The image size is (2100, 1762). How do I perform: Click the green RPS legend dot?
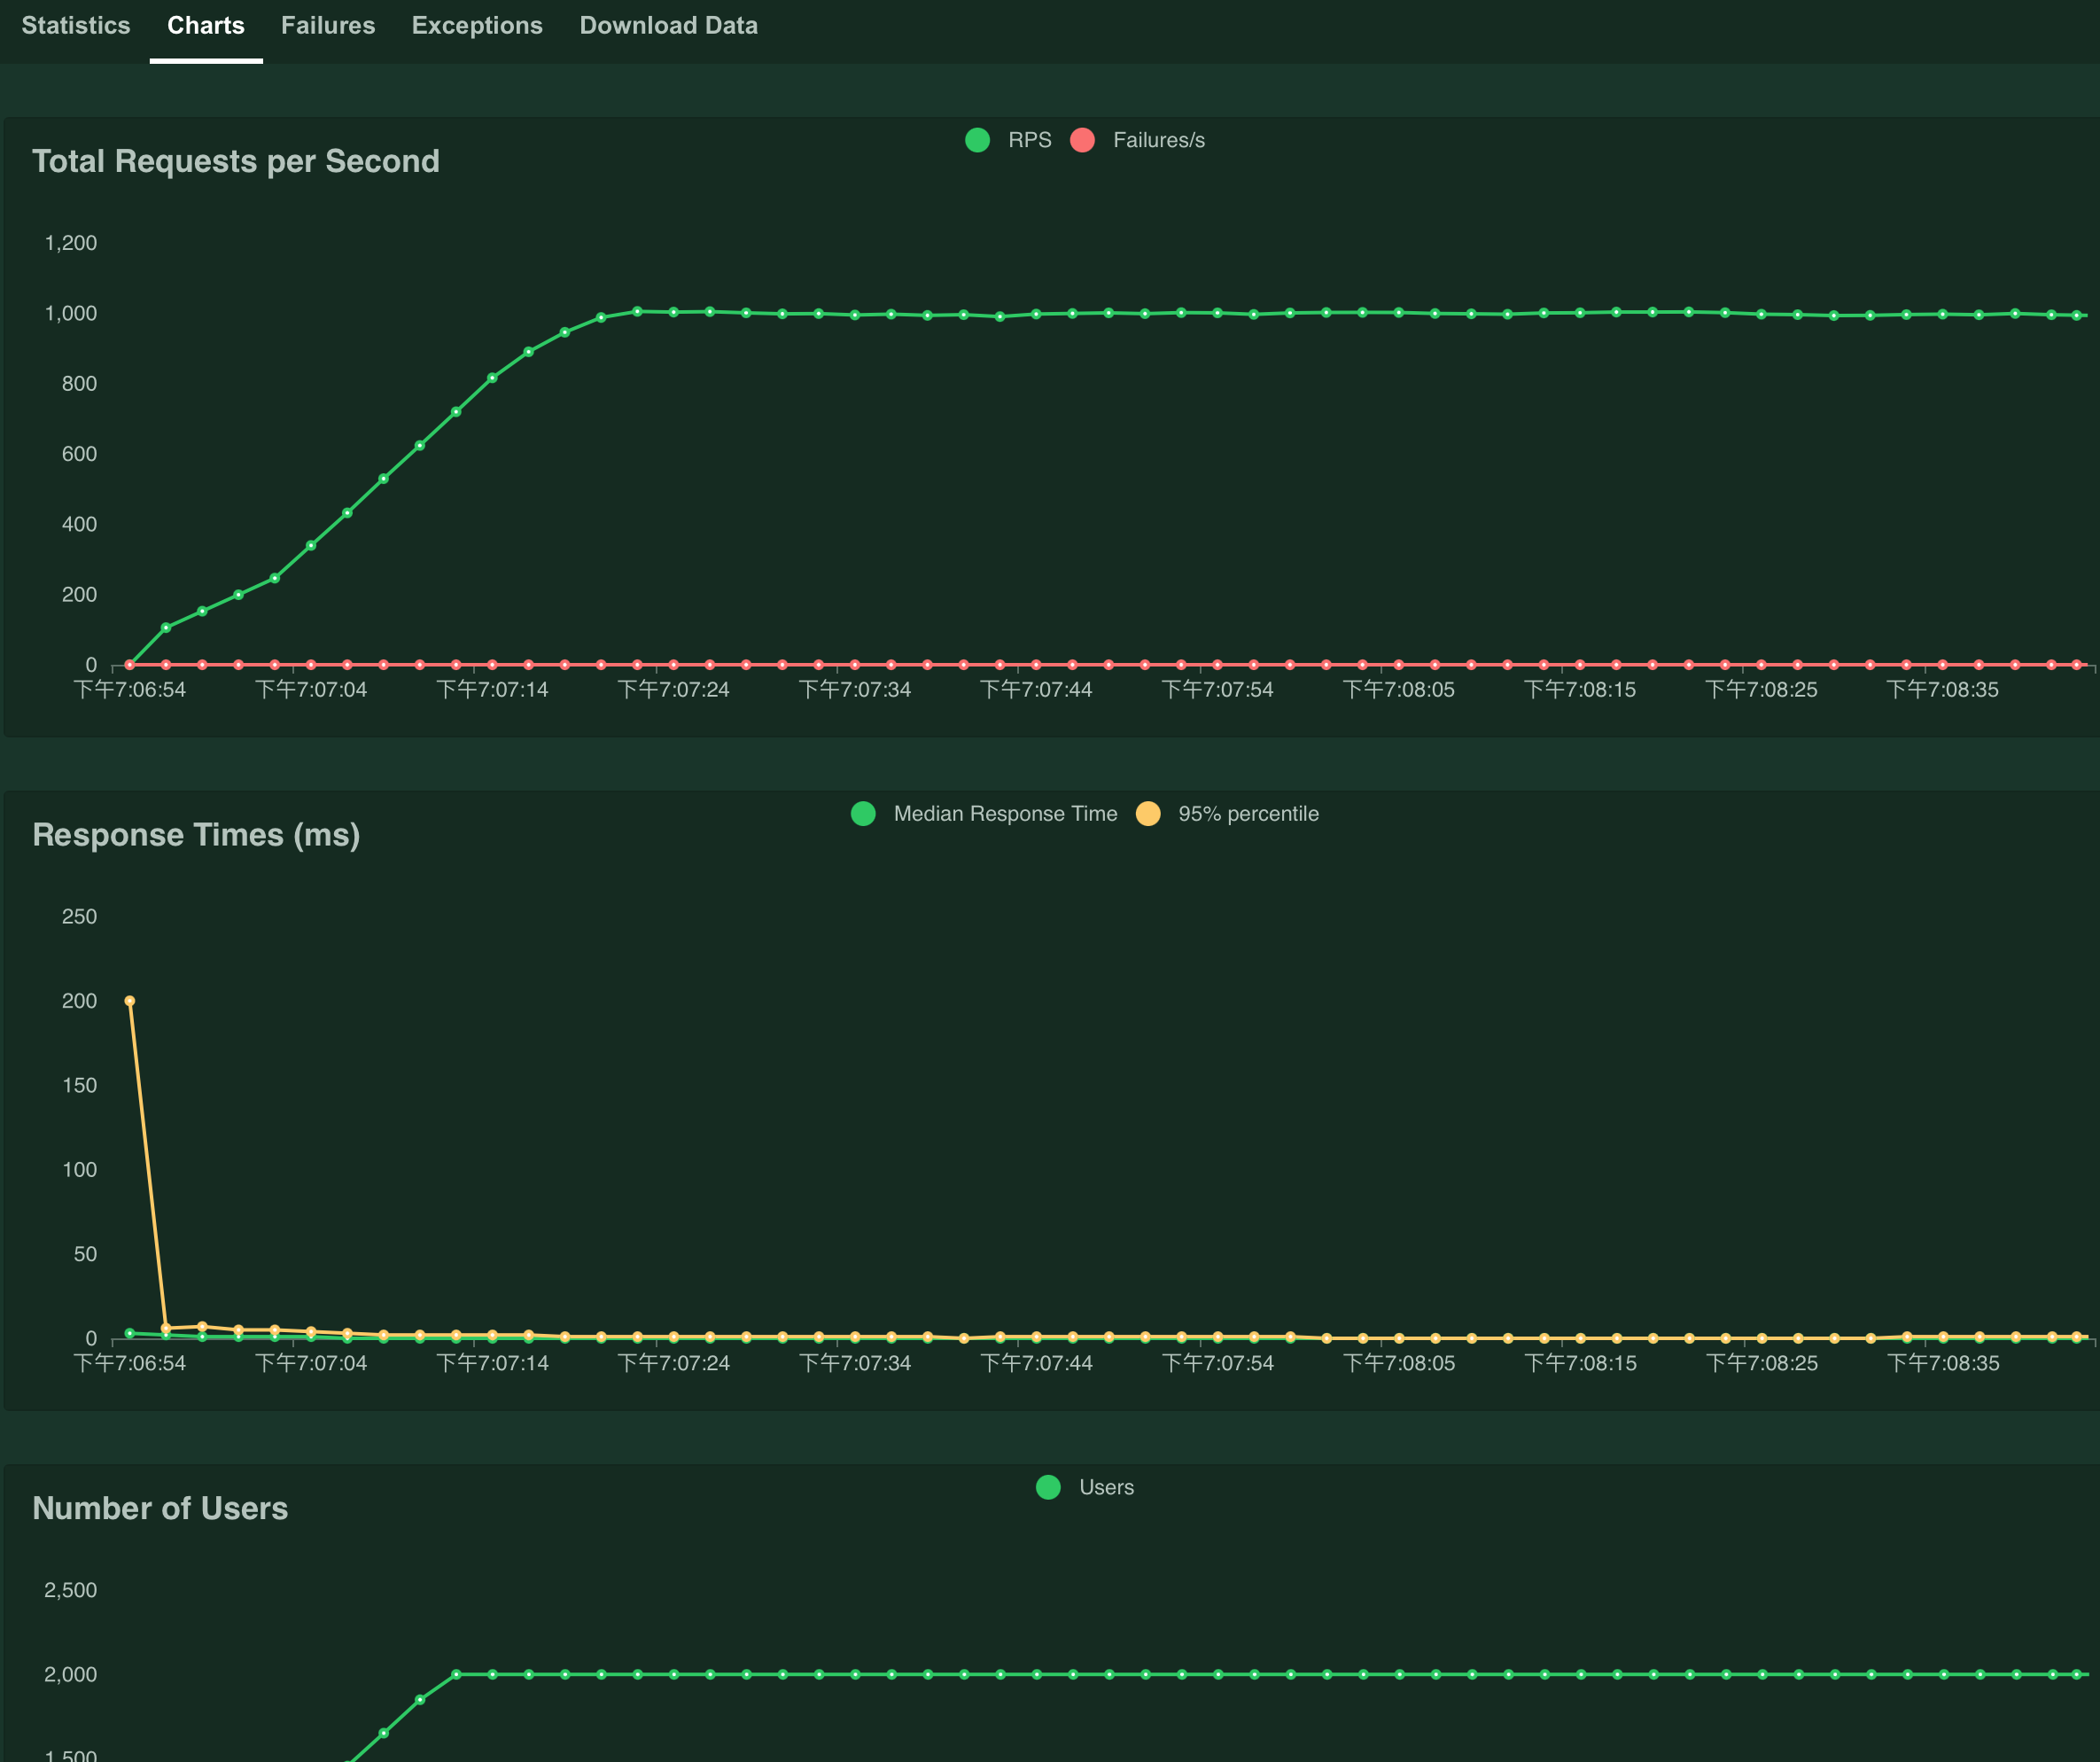click(978, 140)
